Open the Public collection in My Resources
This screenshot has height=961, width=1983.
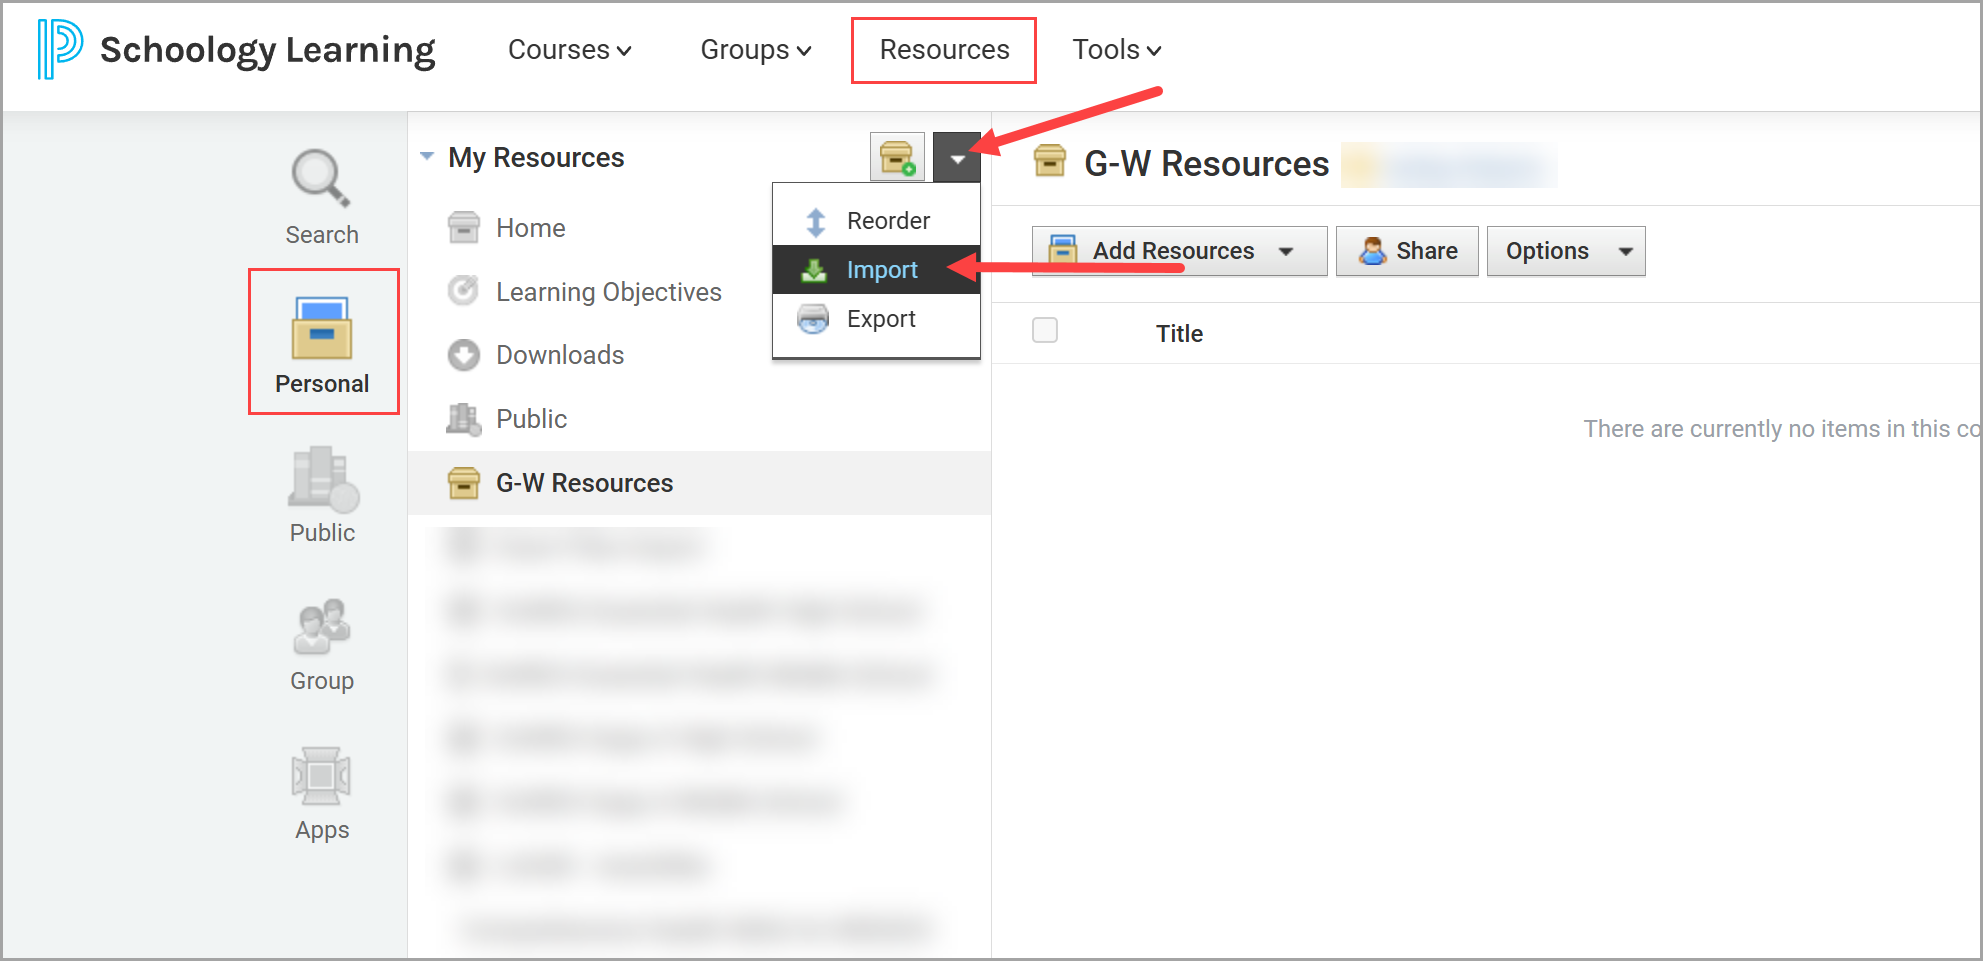532,419
